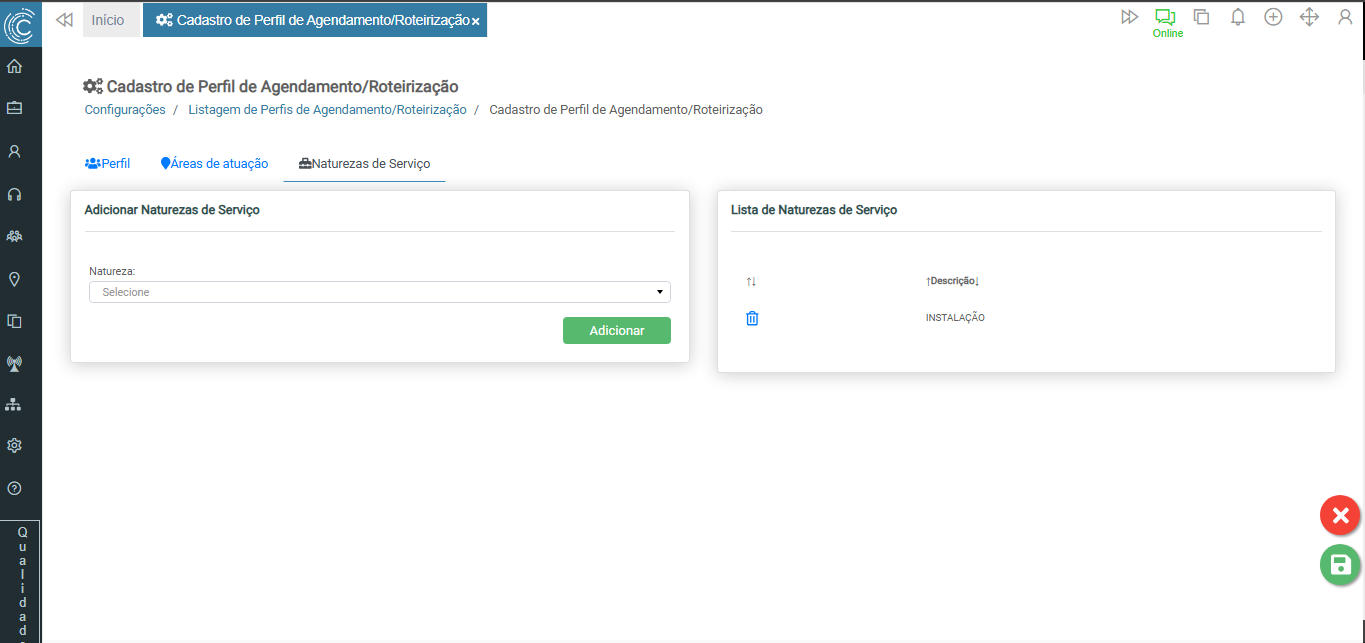Image resolution: width=1365 pixels, height=643 pixels.
Task: Expand the Natureza select dropdown
Action: (380, 292)
